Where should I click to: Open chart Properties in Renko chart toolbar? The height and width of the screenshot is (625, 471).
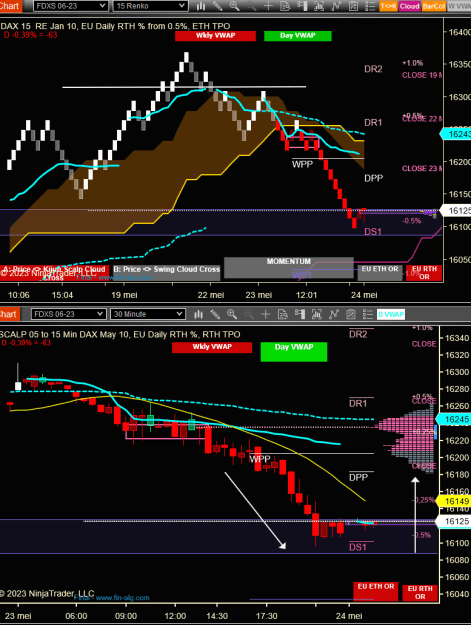(370, 6)
